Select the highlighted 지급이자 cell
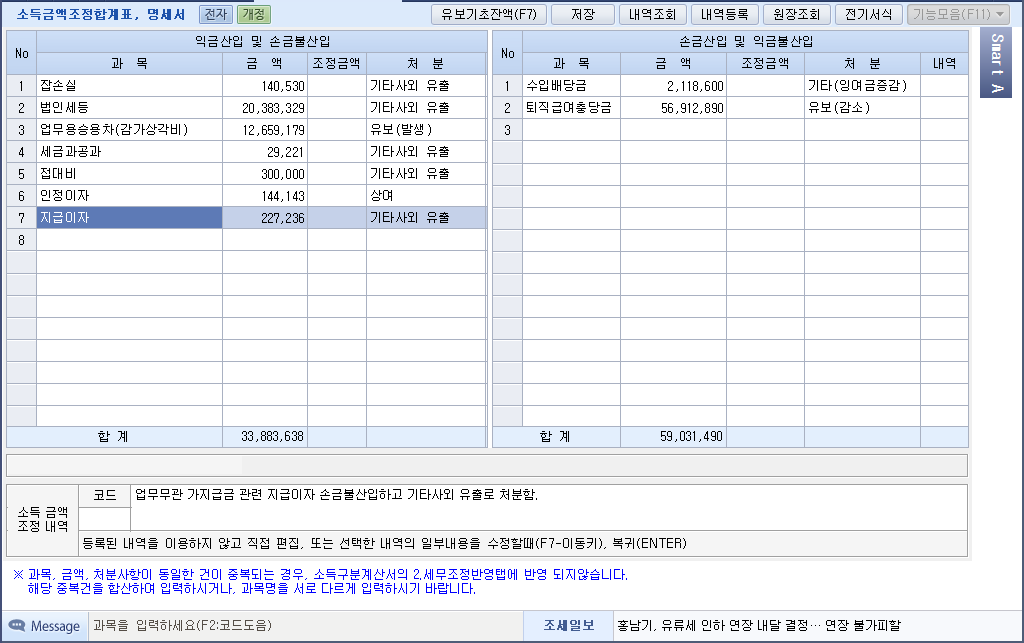The height and width of the screenshot is (643, 1024). pyautogui.click(x=129, y=218)
